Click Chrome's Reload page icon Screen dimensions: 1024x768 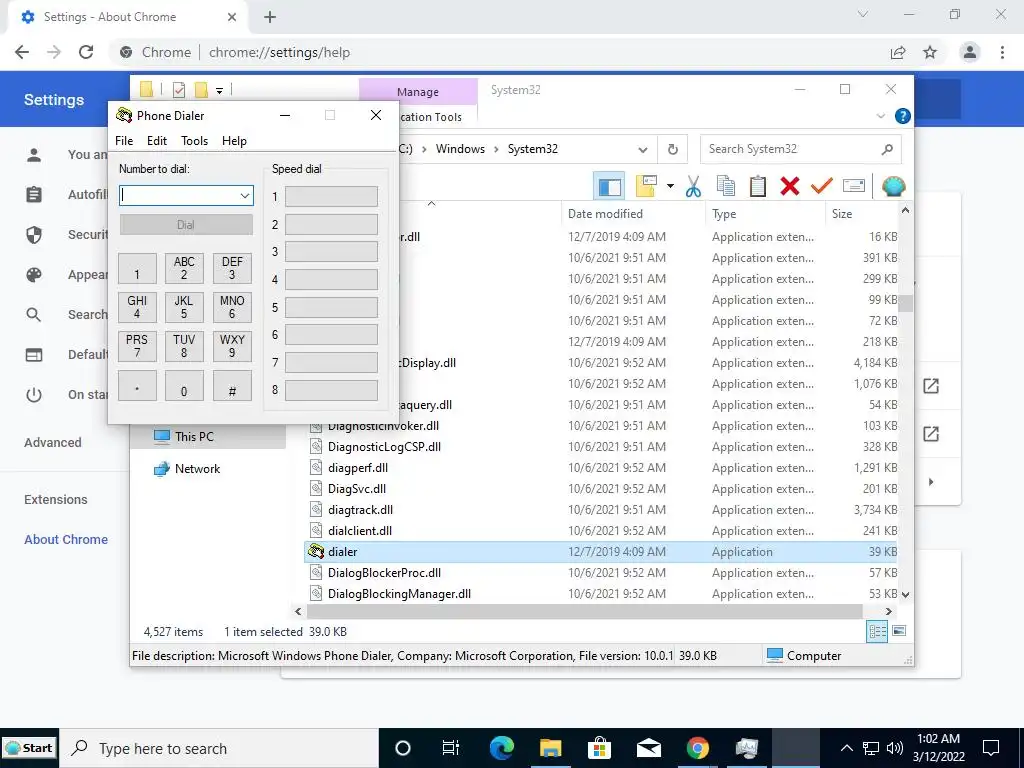[86, 52]
